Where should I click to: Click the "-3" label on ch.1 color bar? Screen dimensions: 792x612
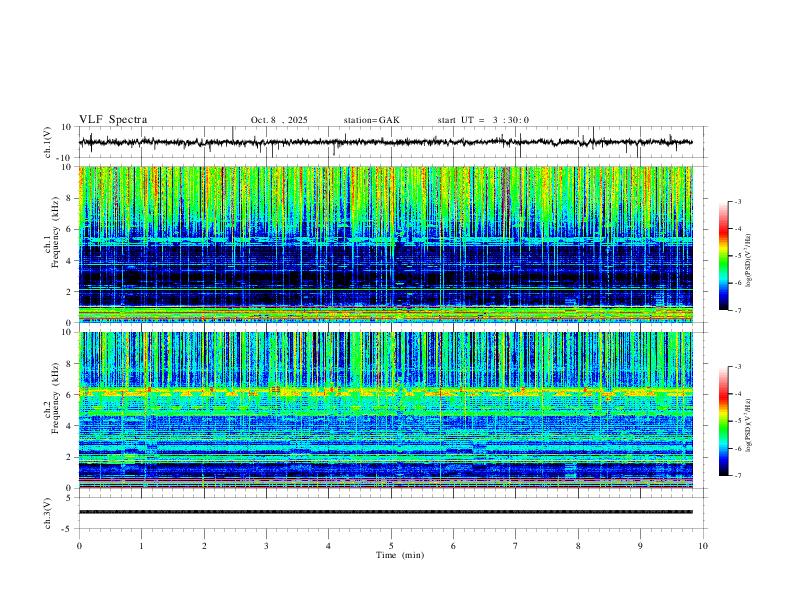click(737, 201)
